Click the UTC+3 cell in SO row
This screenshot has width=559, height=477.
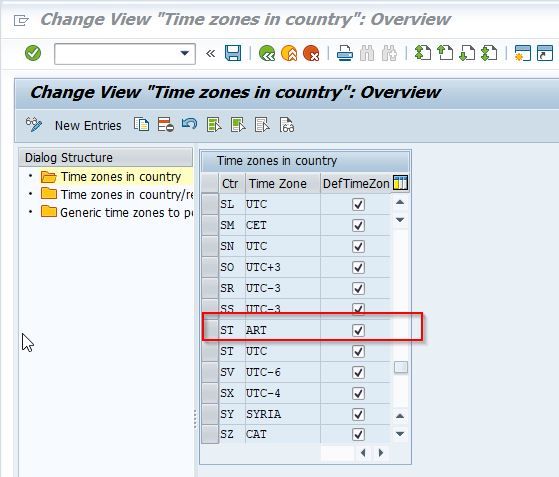283,267
